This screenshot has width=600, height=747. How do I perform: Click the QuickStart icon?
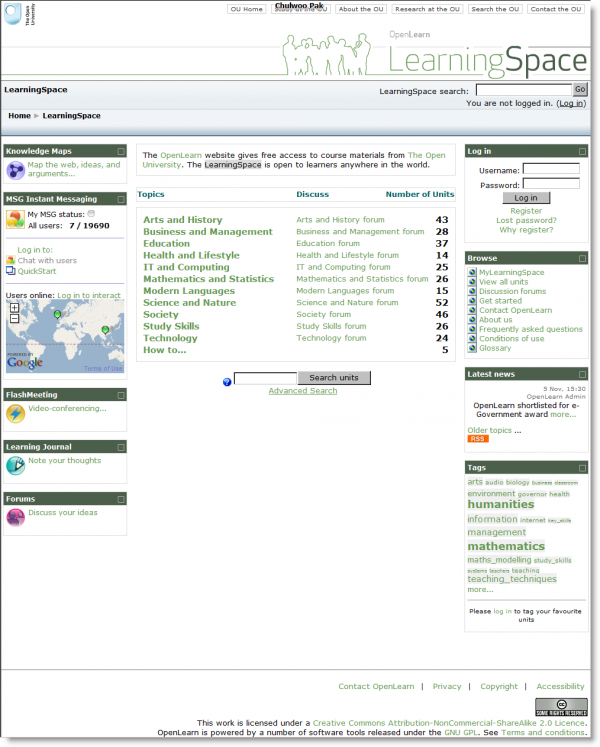point(10,271)
